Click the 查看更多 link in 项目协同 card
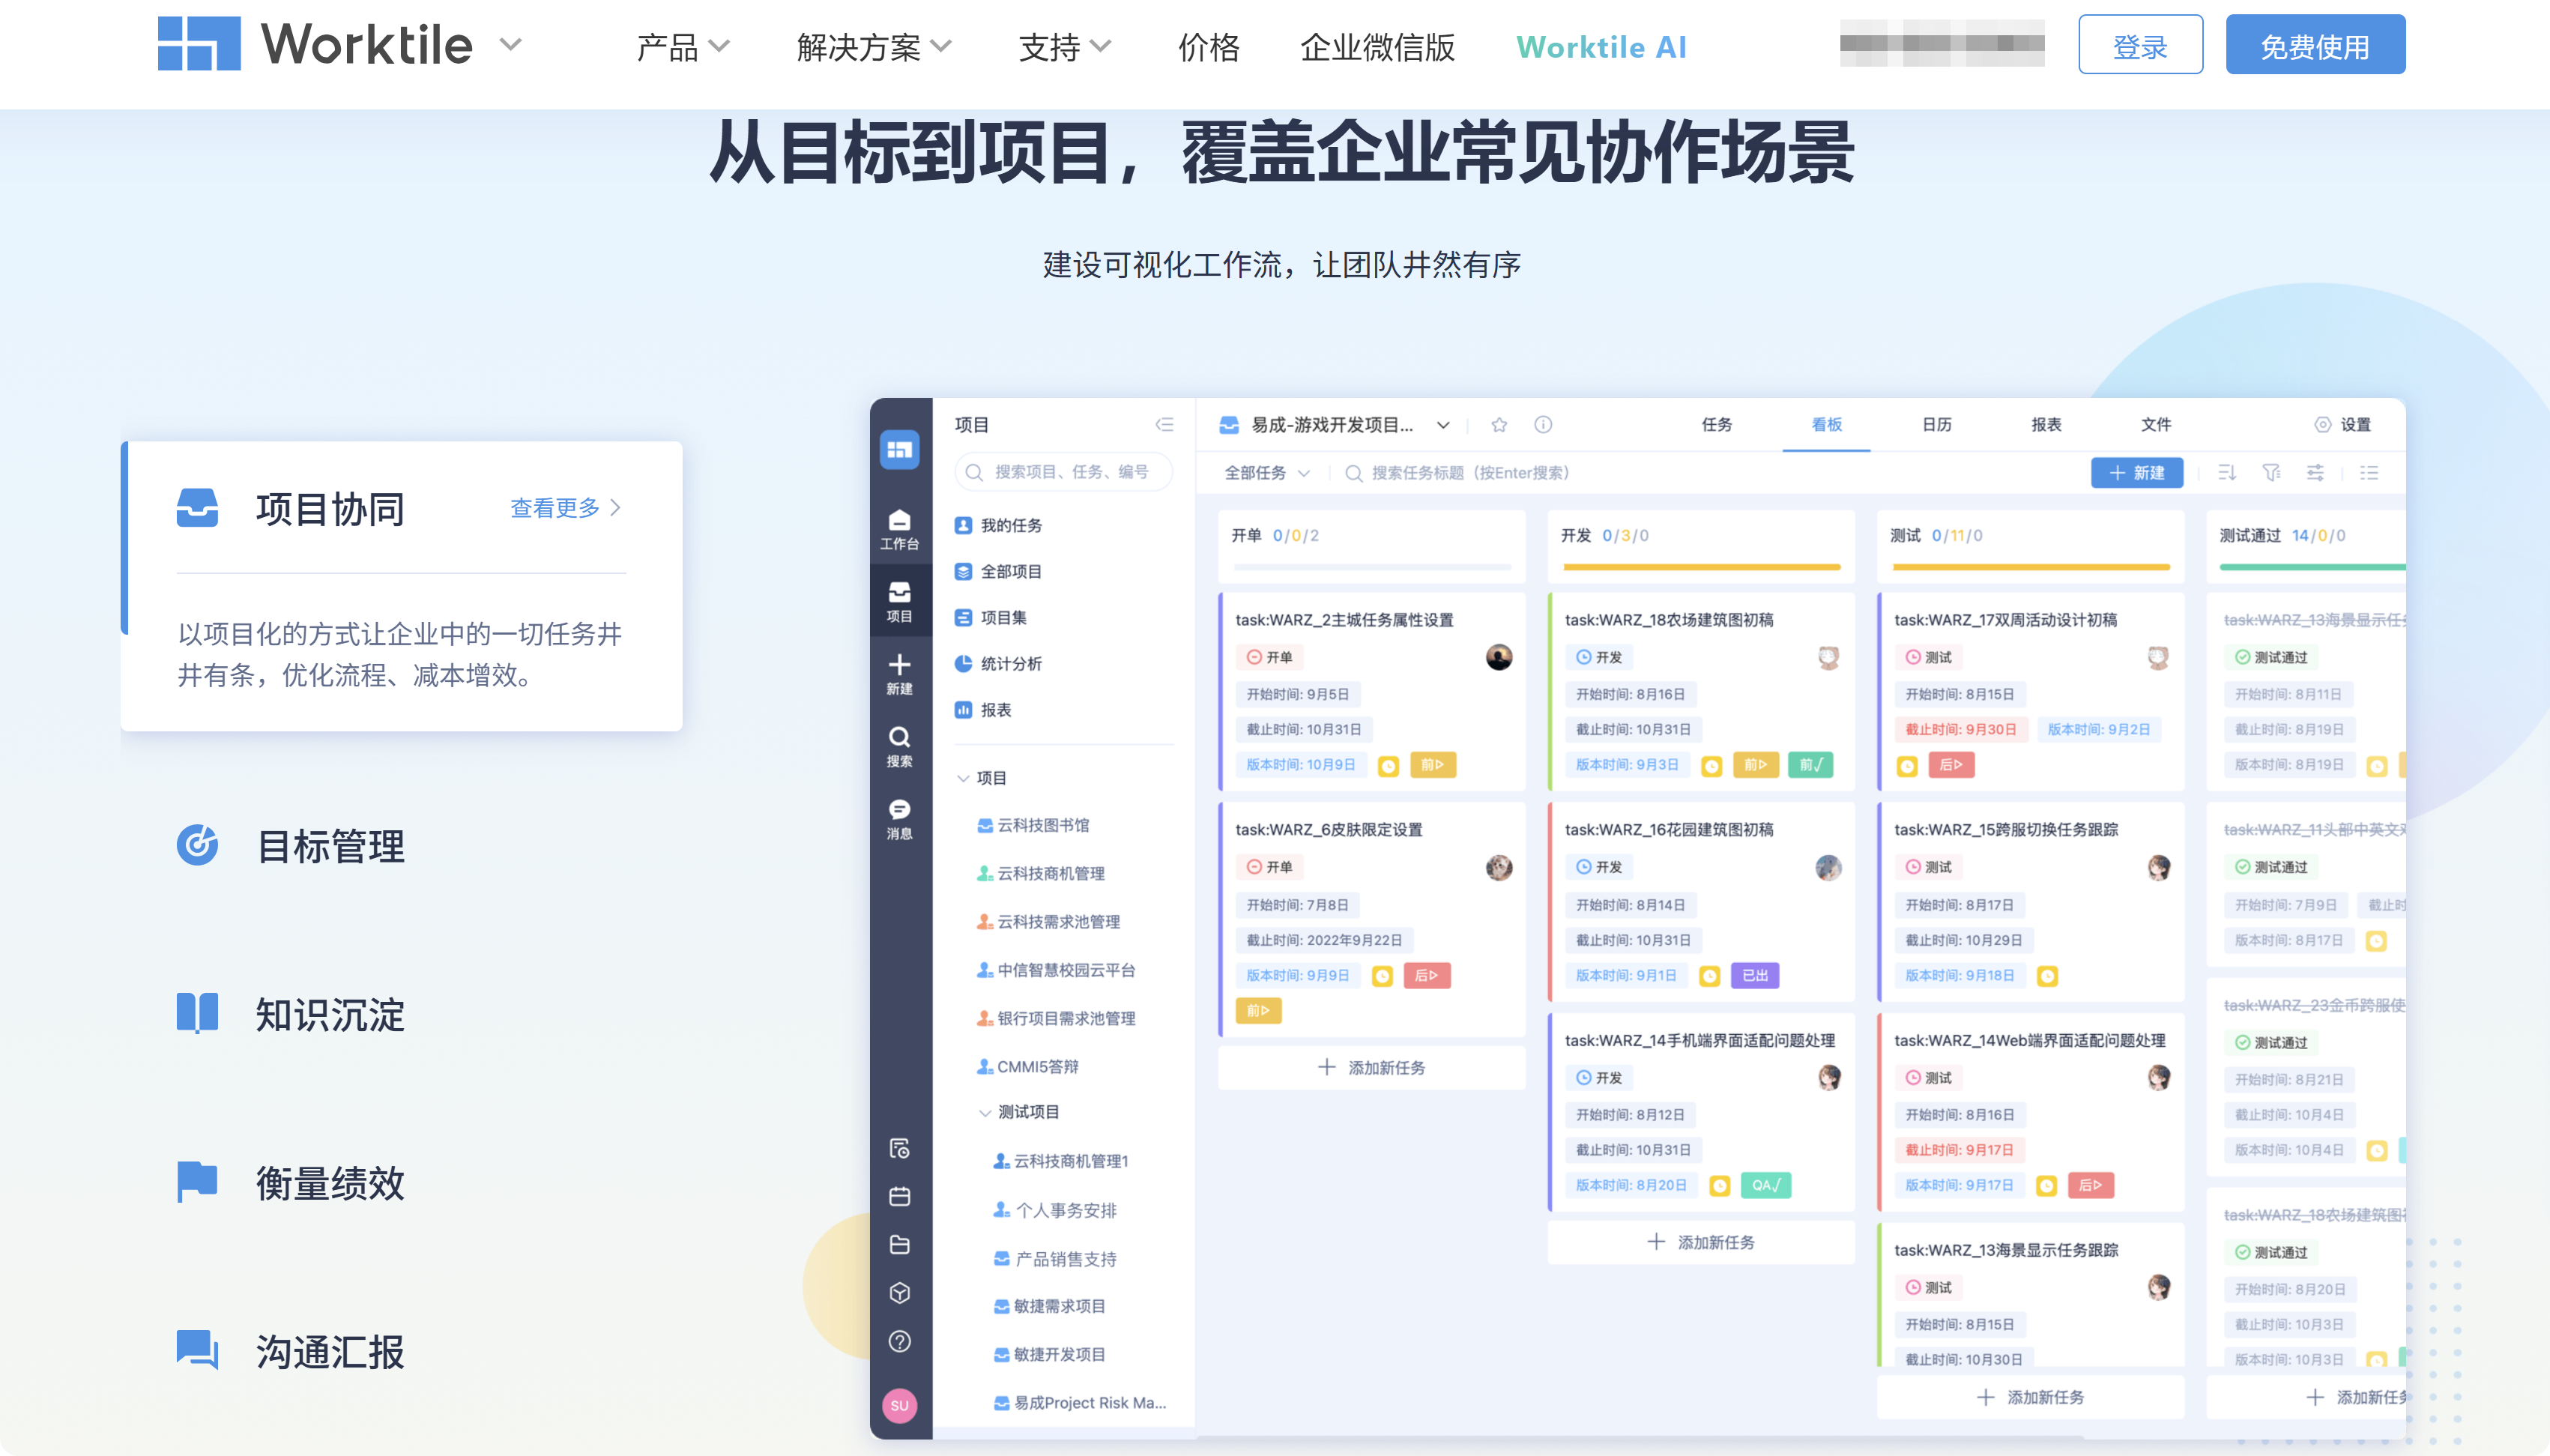This screenshot has height=1456, width=2550. pyautogui.click(x=557, y=508)
